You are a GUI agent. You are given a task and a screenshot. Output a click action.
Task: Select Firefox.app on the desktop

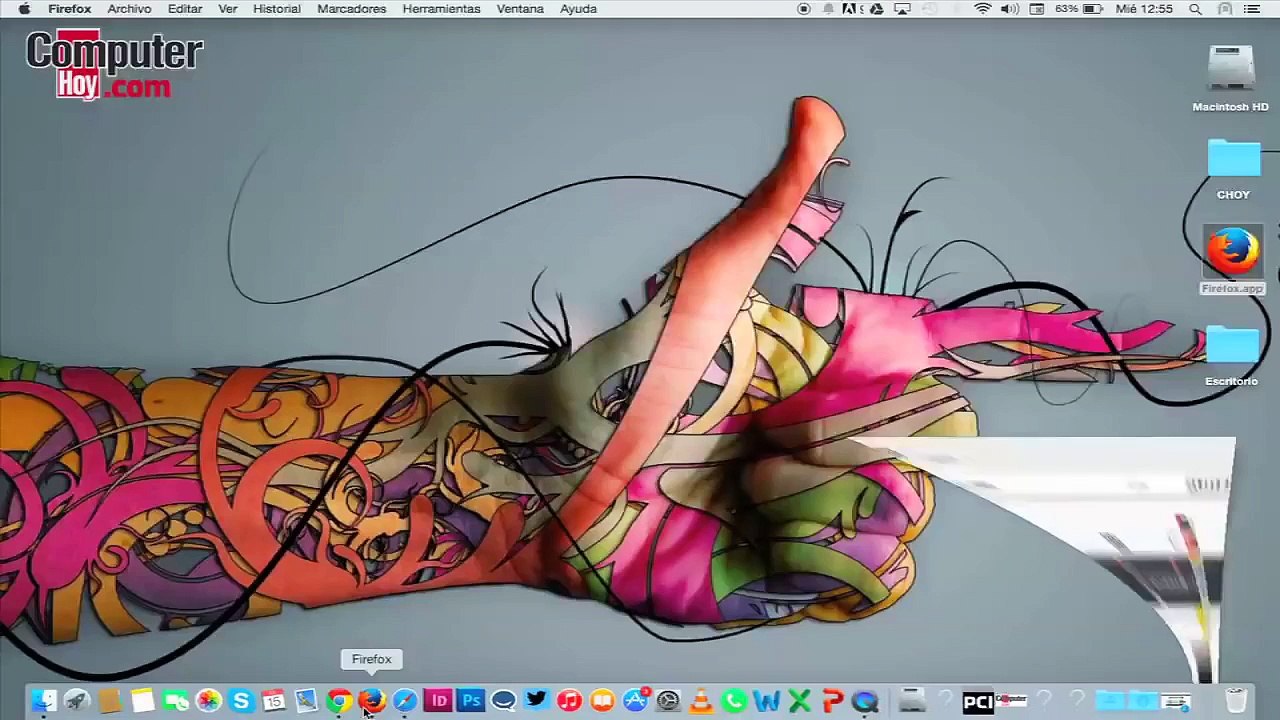tap(1232, 259)
